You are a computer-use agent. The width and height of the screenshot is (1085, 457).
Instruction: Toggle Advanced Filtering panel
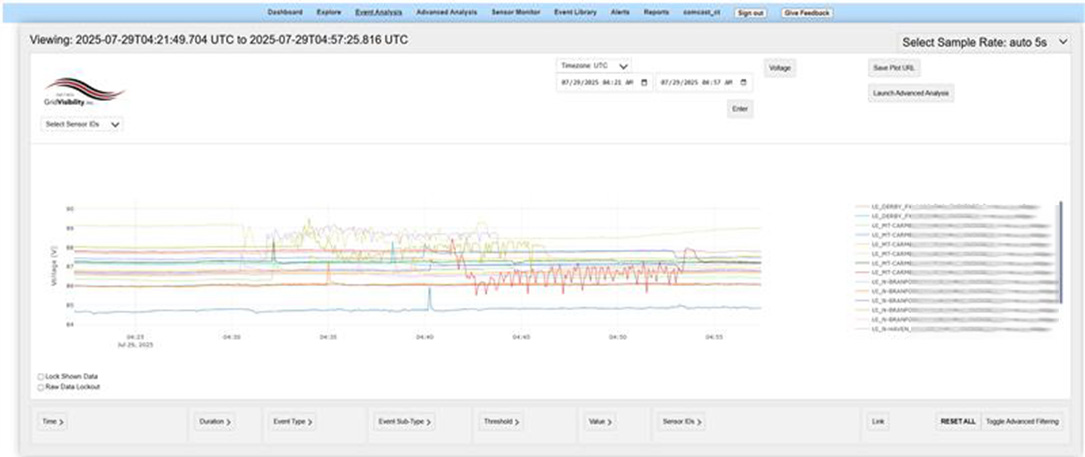1021,422
